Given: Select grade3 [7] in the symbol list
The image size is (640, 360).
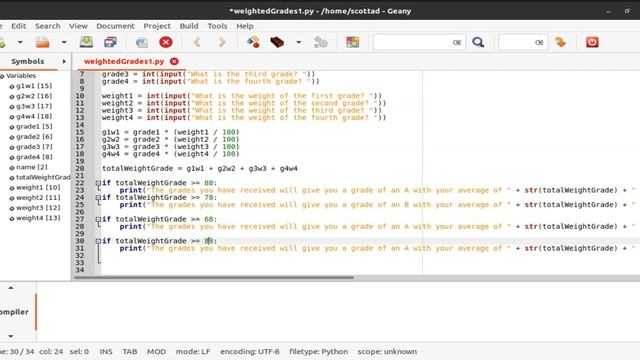Looking at the screenshot, I should coord(34,147).
